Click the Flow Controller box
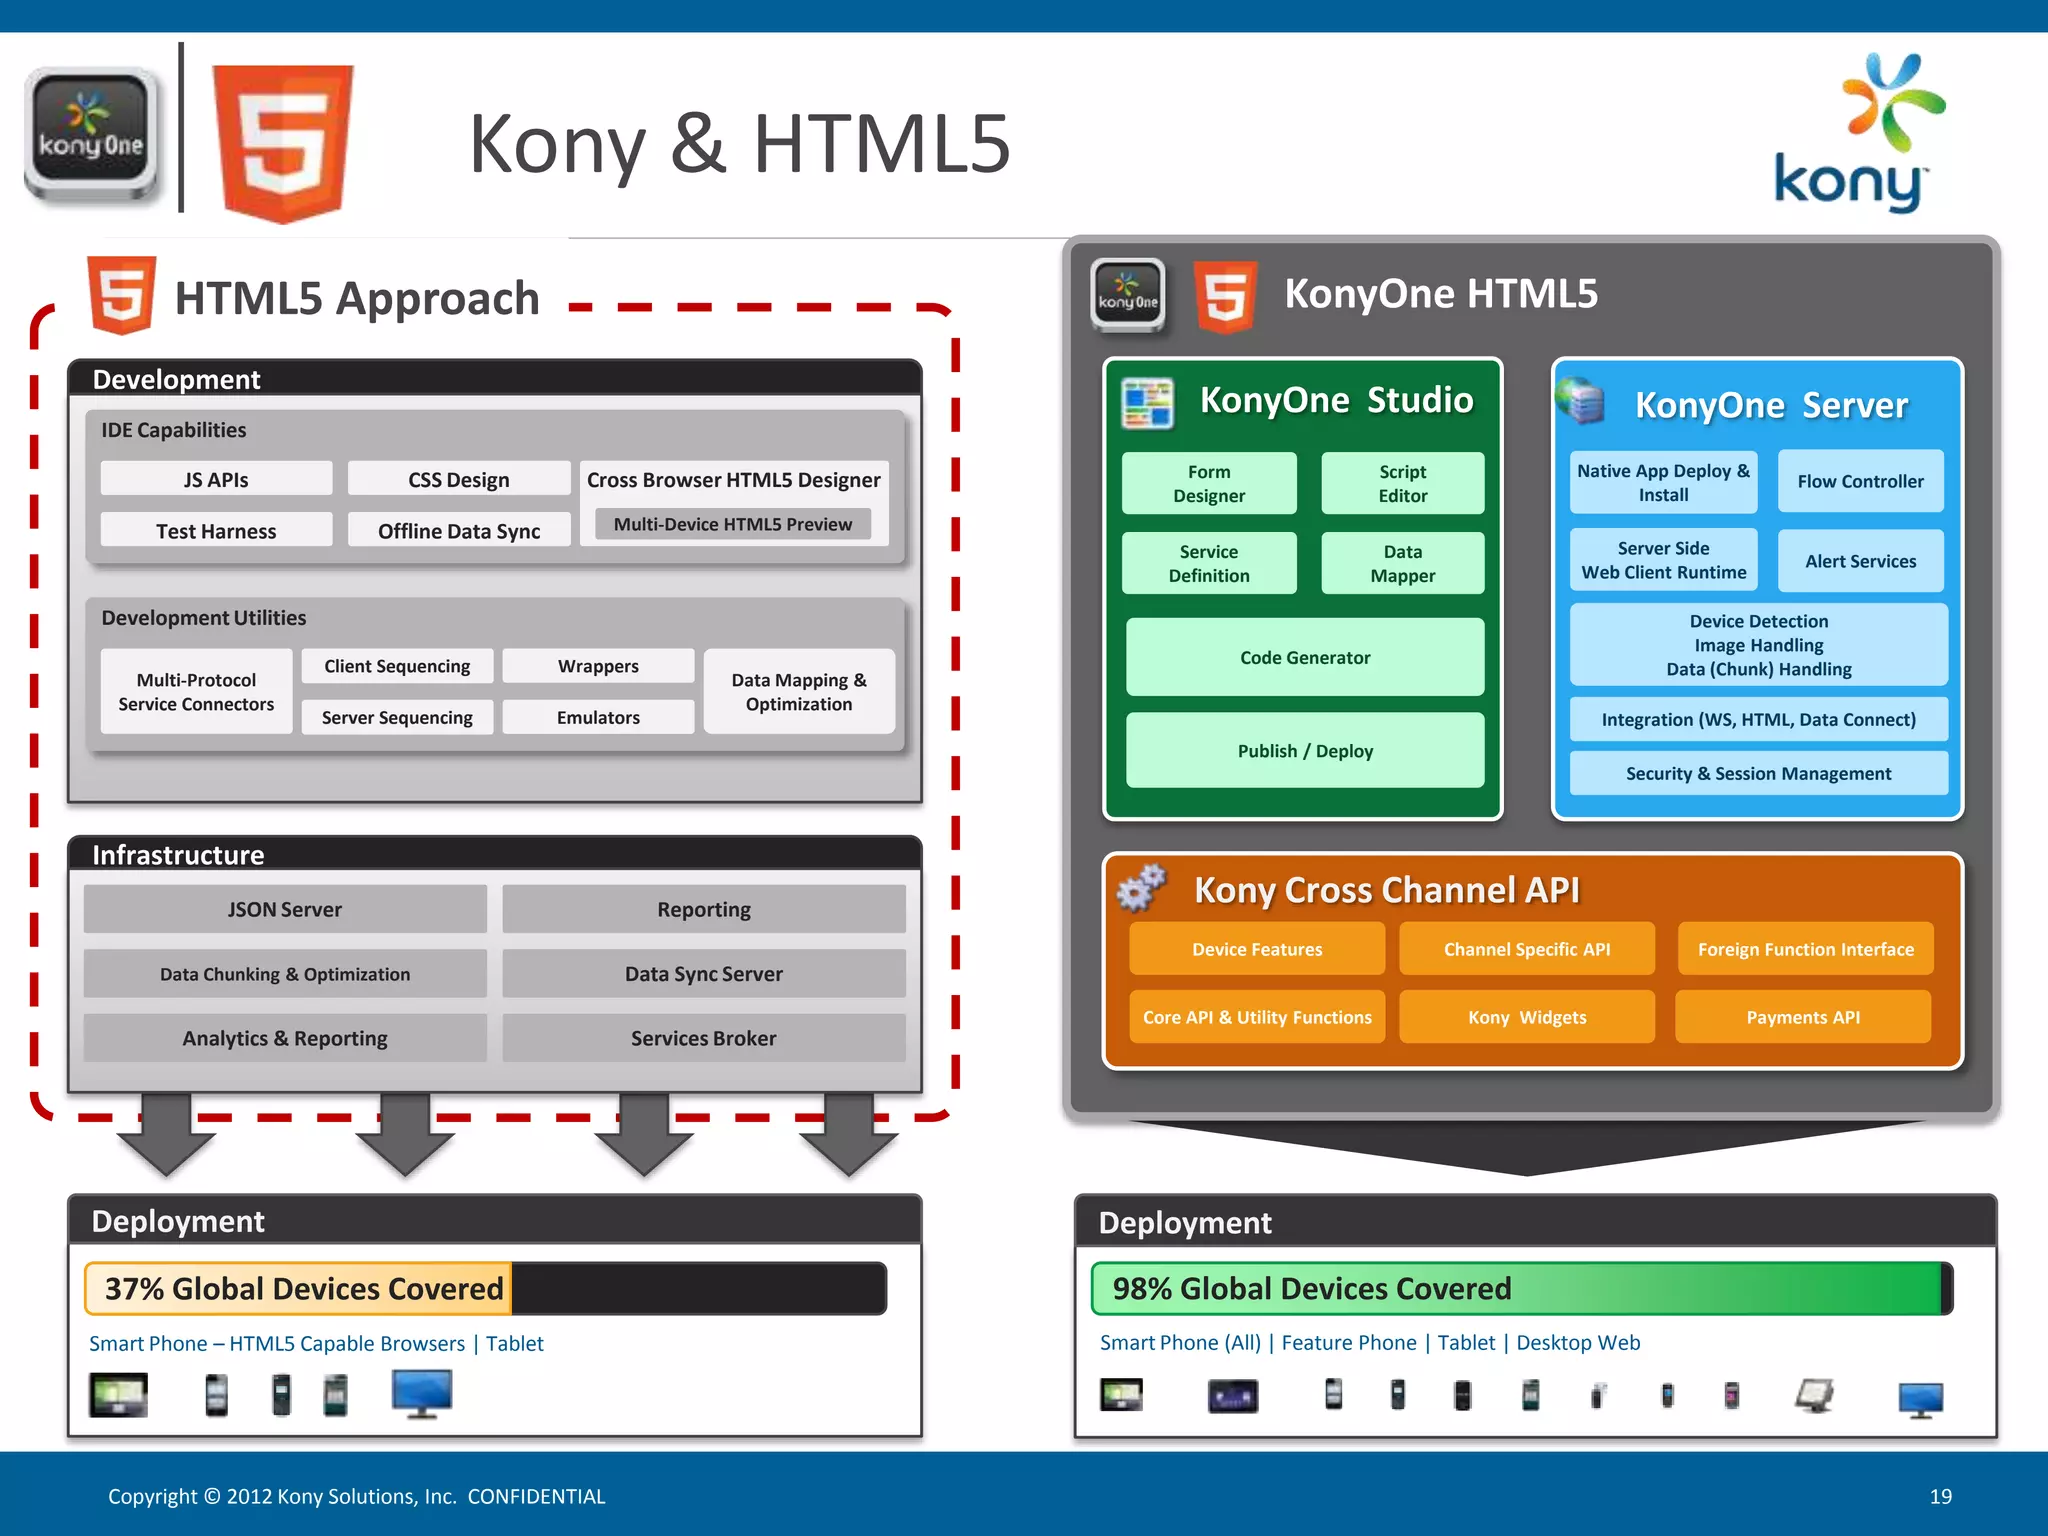Screen dimensions: 2048x1536 1859,481
